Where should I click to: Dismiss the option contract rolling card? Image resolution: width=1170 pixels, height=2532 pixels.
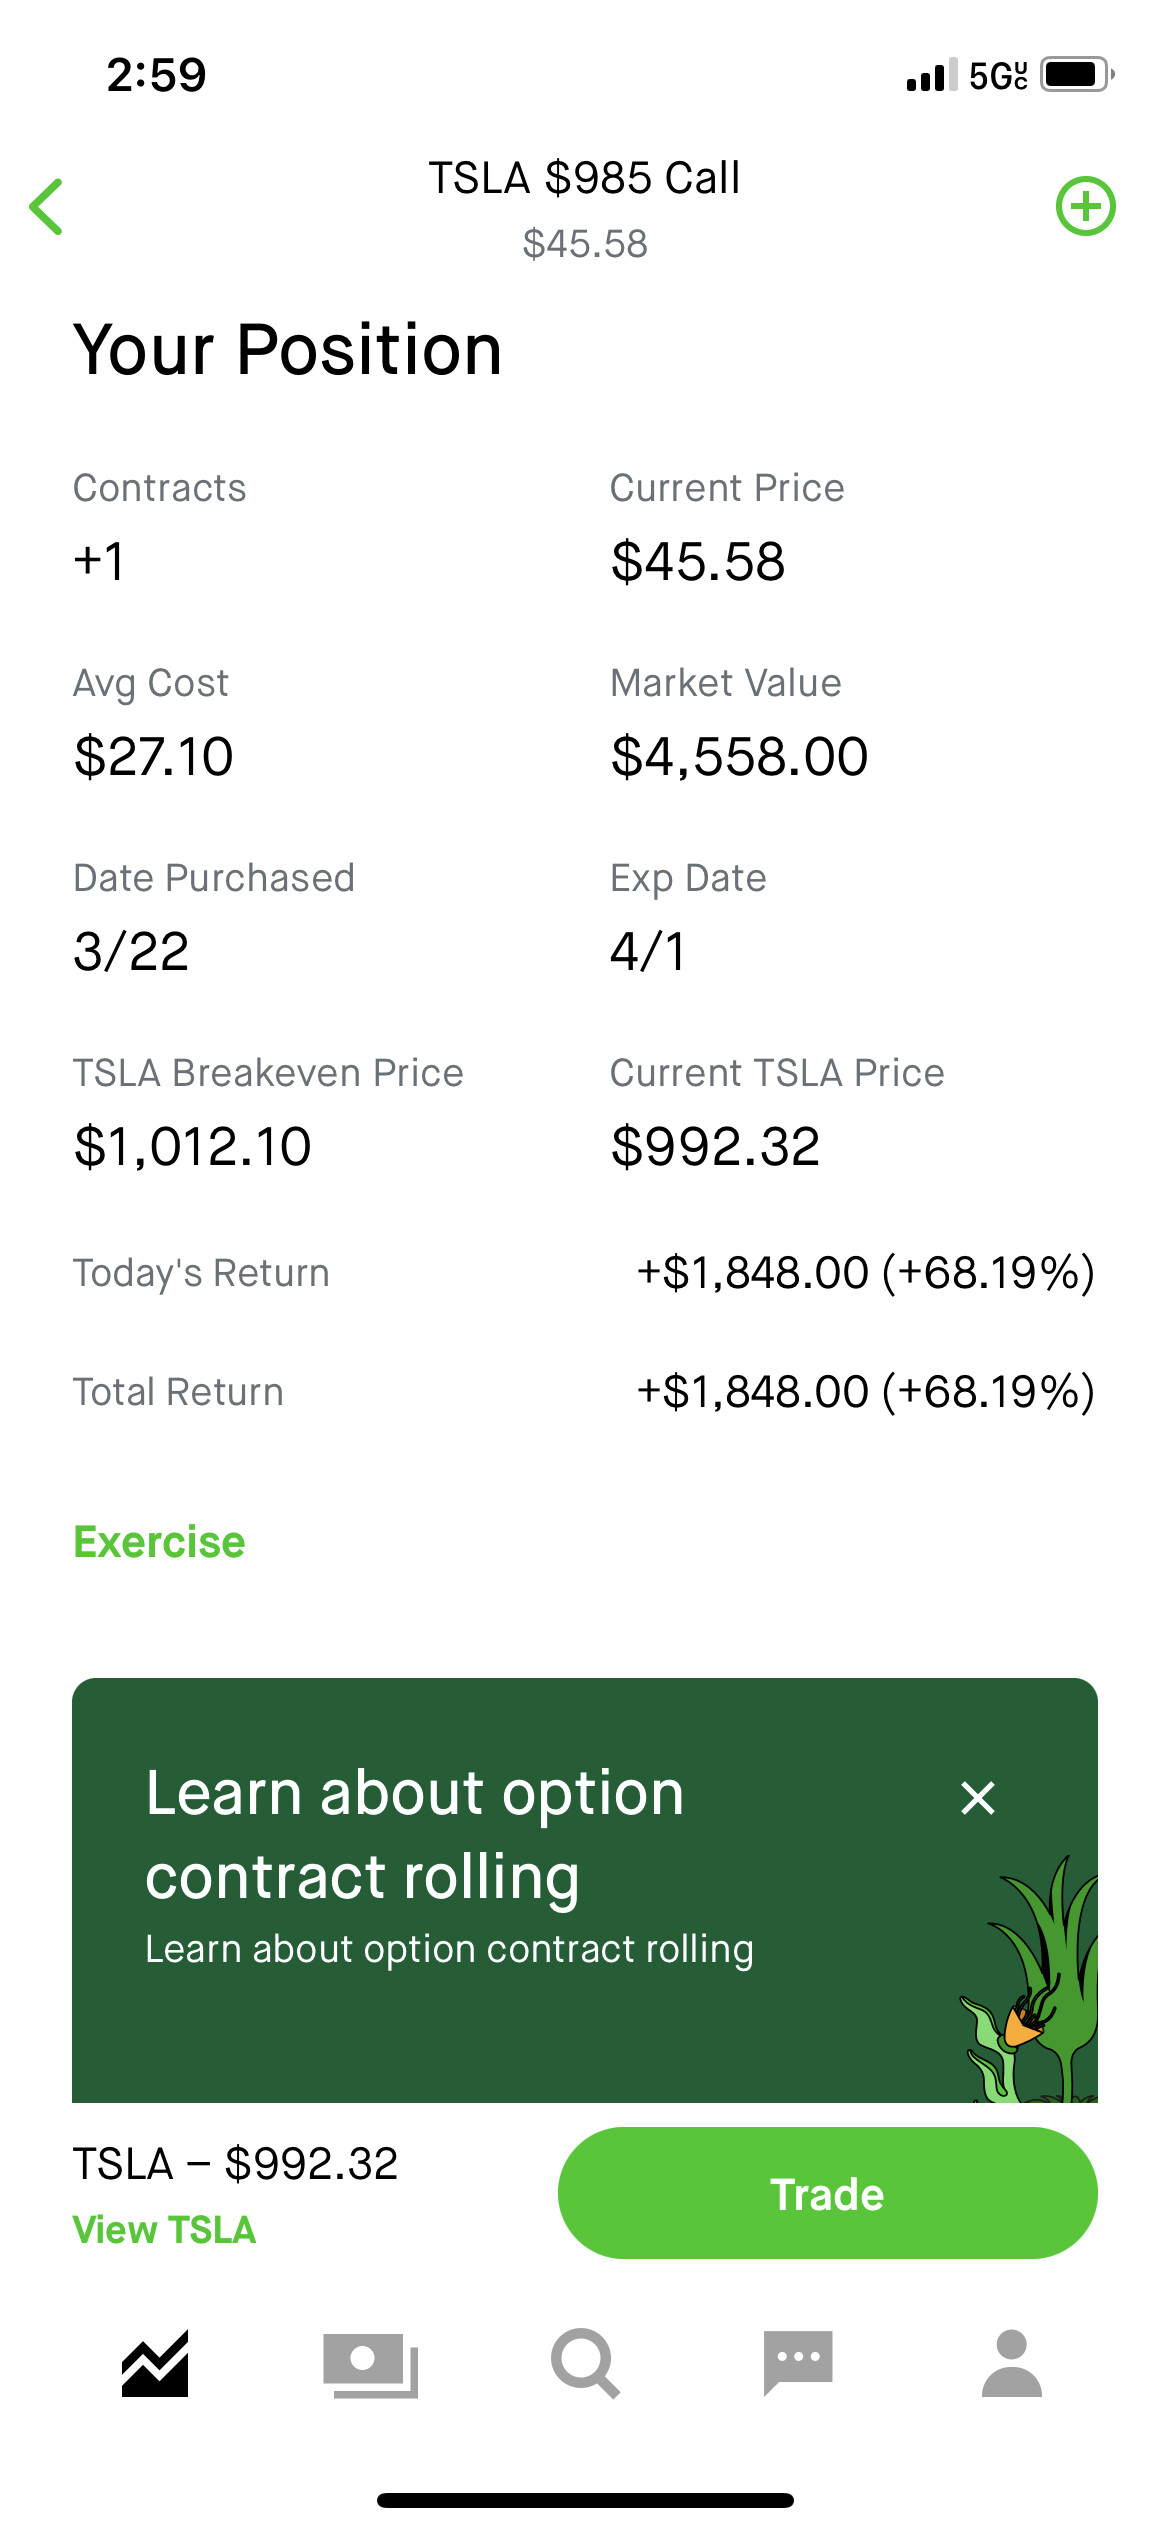[x=978, y=1797]
